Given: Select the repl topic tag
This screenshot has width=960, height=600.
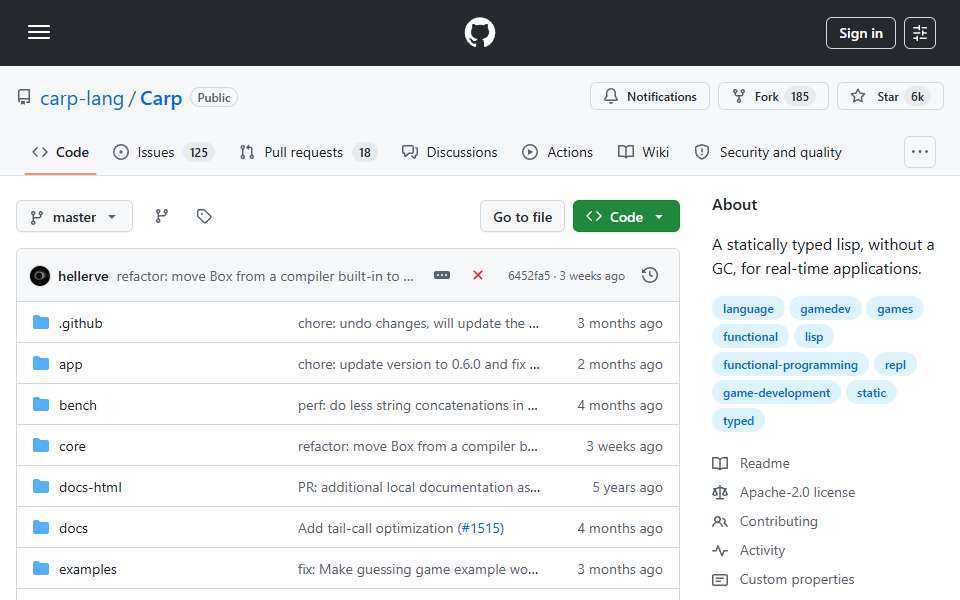Looking at the screenshot, I should click(x=894, y=365).
